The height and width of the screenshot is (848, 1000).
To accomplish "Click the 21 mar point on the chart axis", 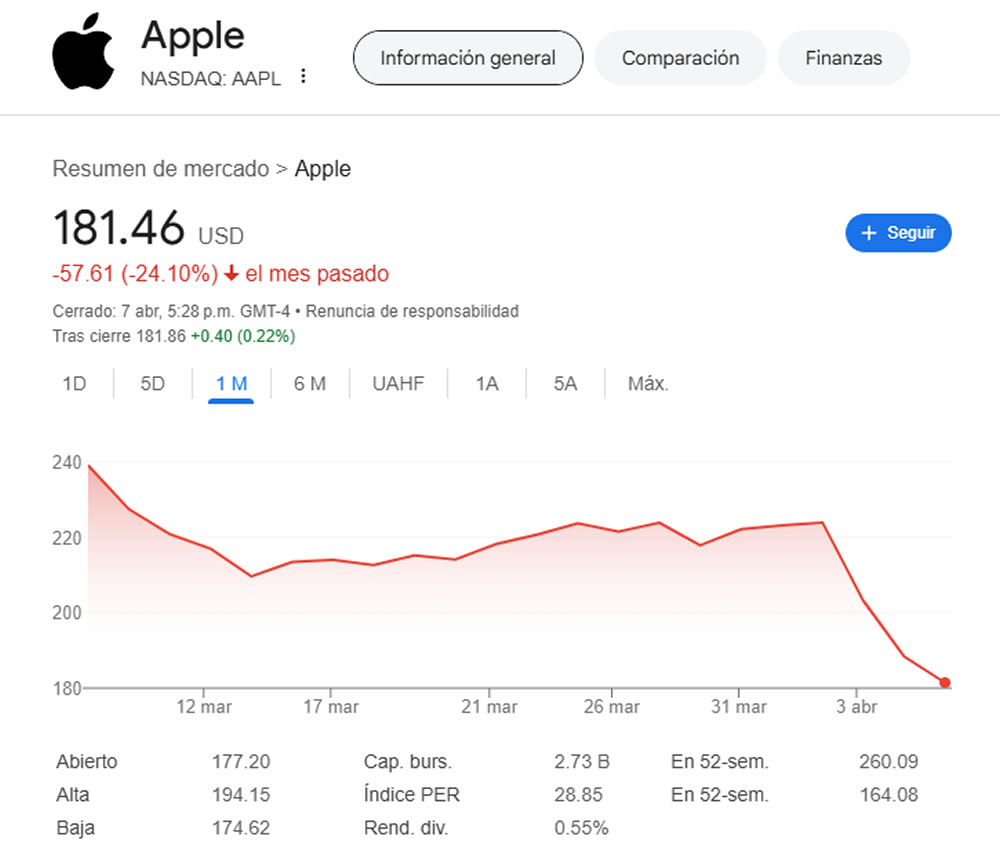I will click(x=489, y=706).
